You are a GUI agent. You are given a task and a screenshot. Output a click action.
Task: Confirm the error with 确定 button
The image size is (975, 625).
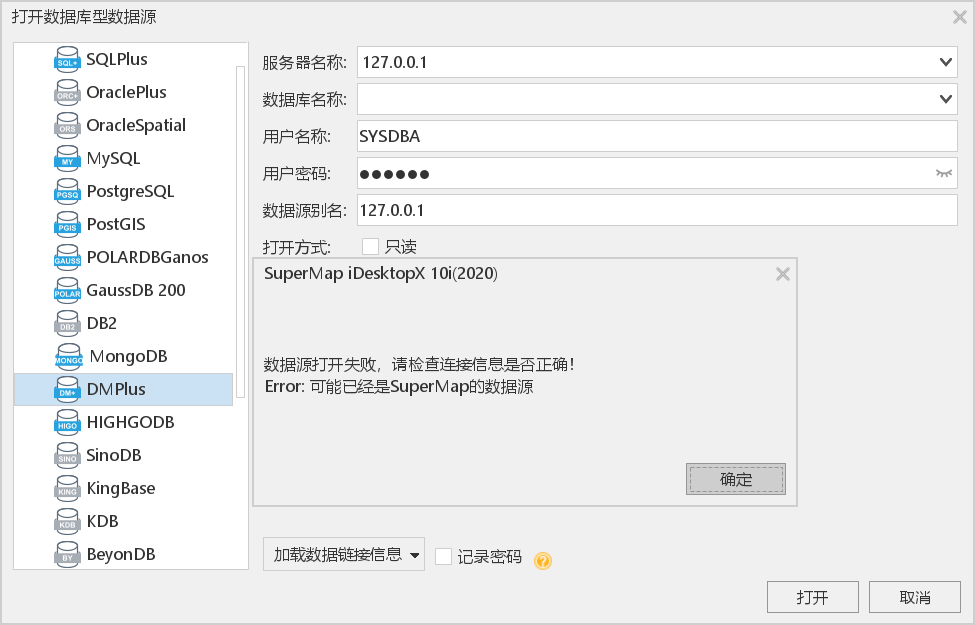[x=736, y=479]
